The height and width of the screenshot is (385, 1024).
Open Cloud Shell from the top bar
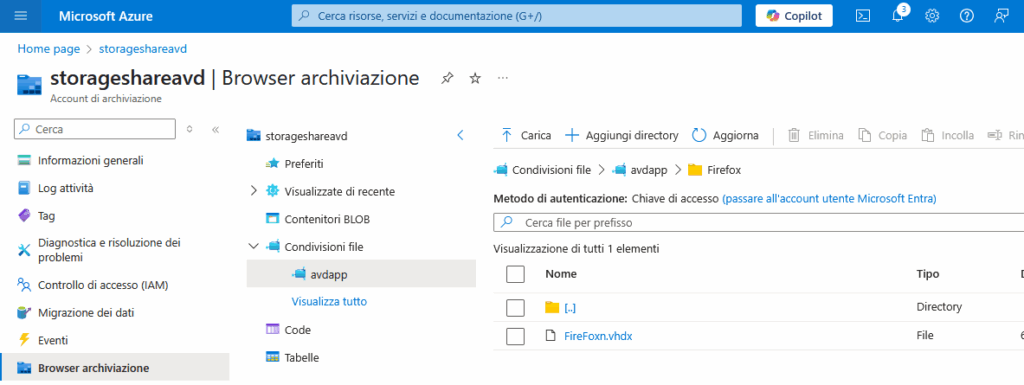pyautogui.click(x=863, y=16)
